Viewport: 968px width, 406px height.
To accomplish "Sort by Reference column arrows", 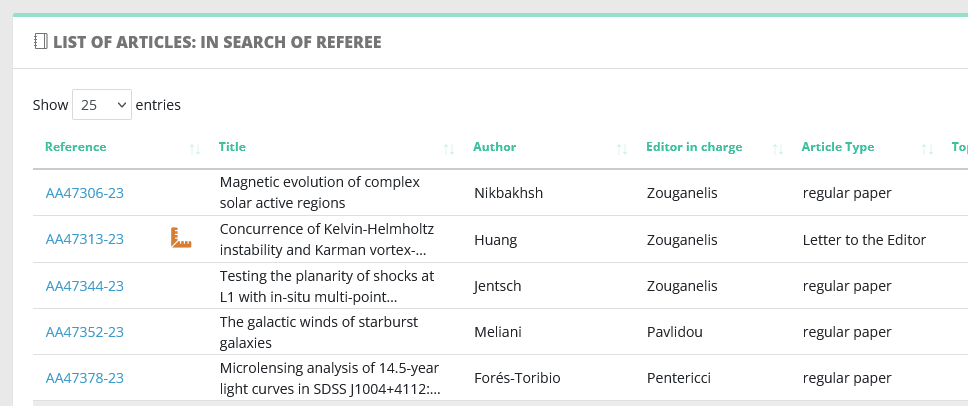I will click(194, 149).
